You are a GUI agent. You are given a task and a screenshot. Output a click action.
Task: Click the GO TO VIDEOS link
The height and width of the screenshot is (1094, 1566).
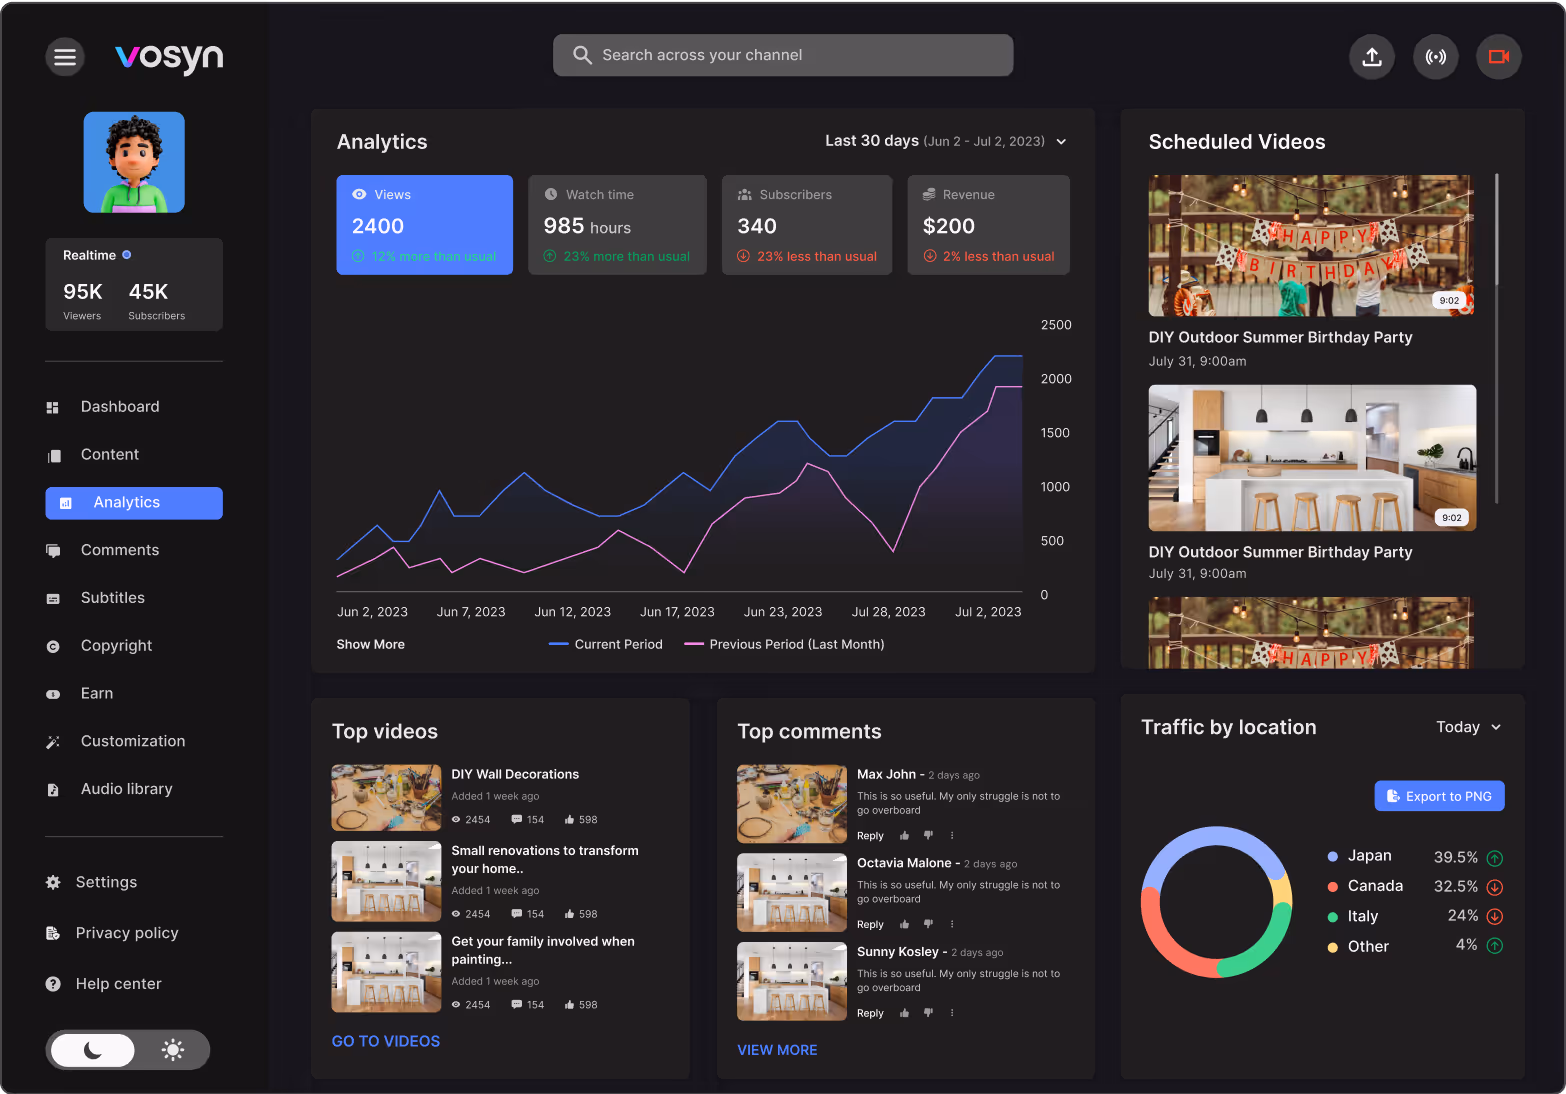coord(386,1041)
